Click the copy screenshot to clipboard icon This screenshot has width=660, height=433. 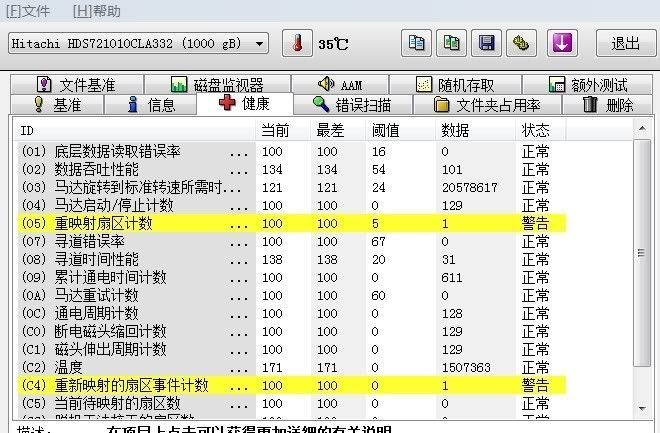click(452, 43)
